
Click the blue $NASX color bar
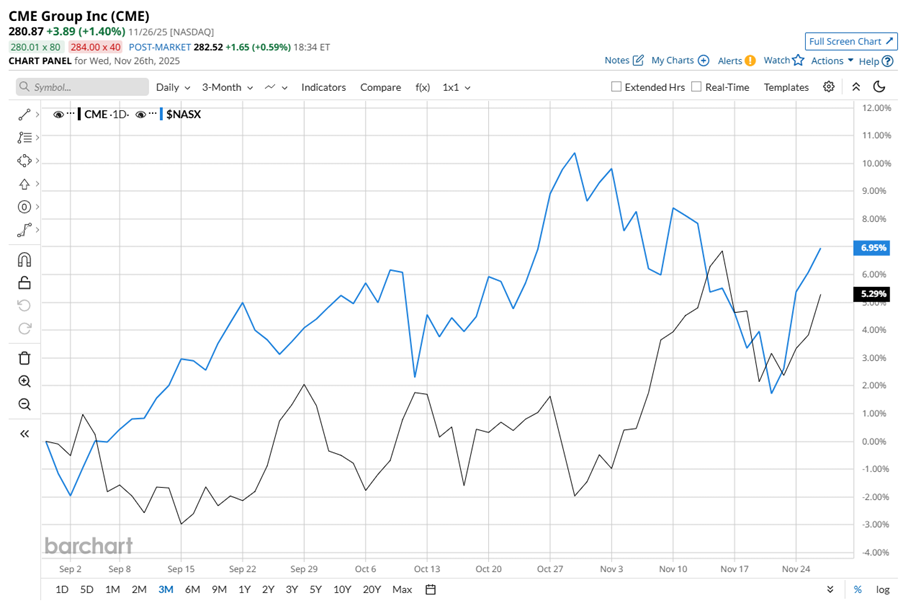pos(161,114)
